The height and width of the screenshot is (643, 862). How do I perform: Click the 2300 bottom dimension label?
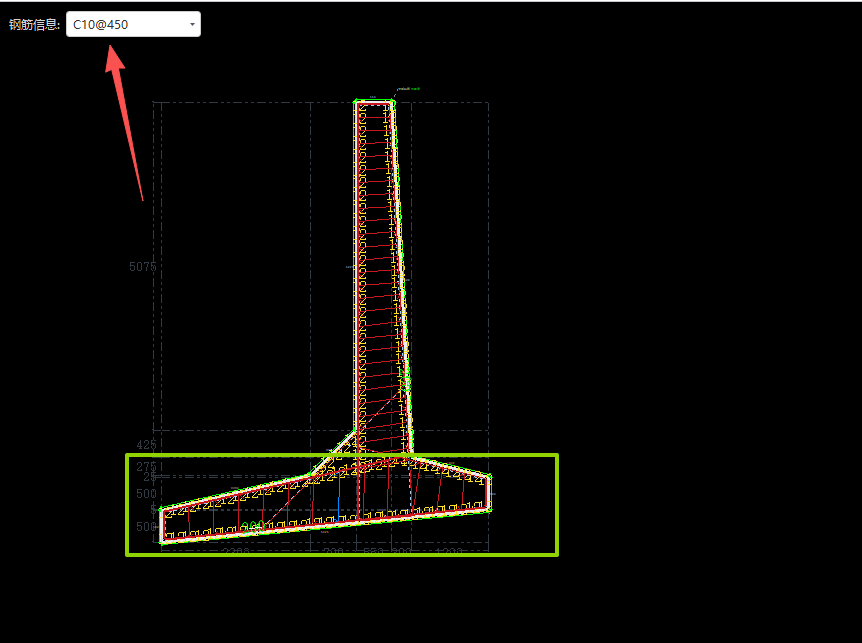pos(236,551)
